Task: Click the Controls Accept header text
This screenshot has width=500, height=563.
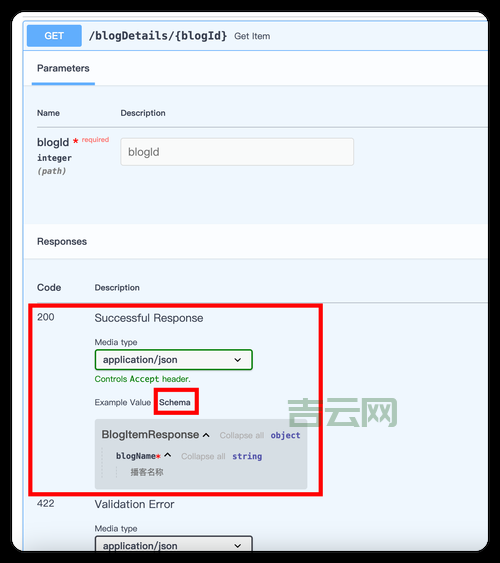Action: pos(142,379)
